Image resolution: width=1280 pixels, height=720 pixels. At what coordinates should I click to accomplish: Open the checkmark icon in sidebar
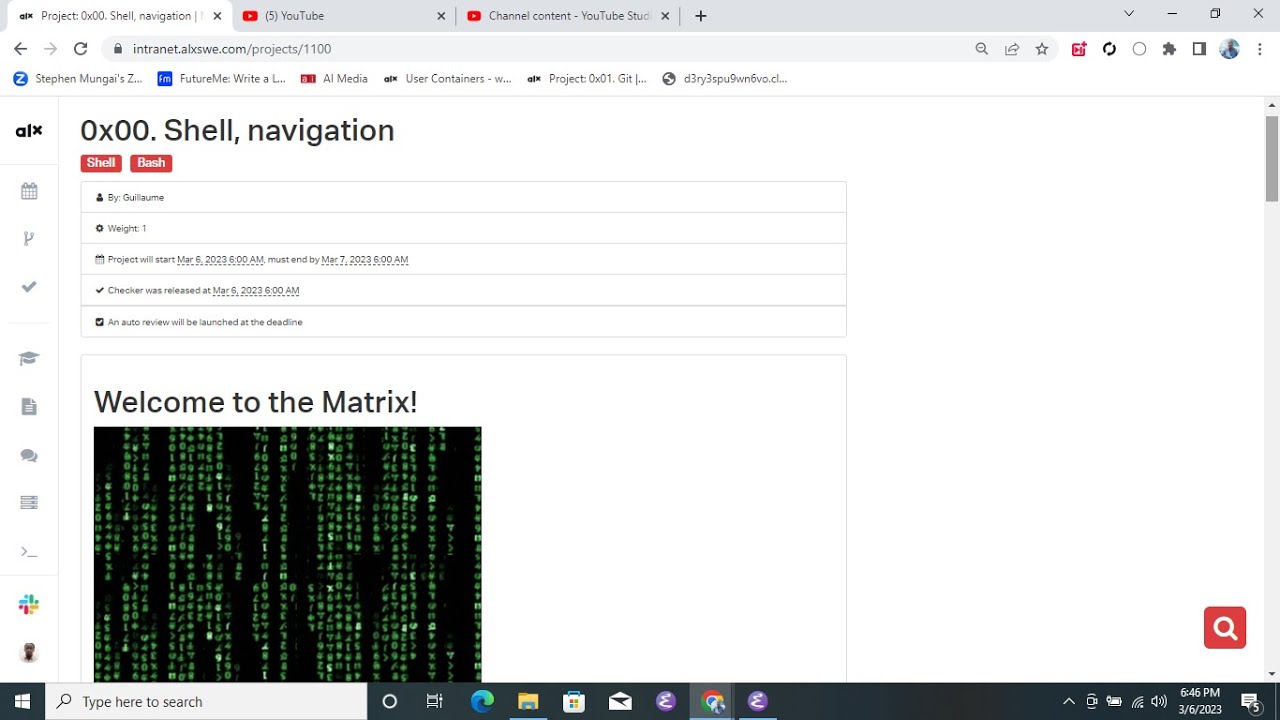(29, 287)
